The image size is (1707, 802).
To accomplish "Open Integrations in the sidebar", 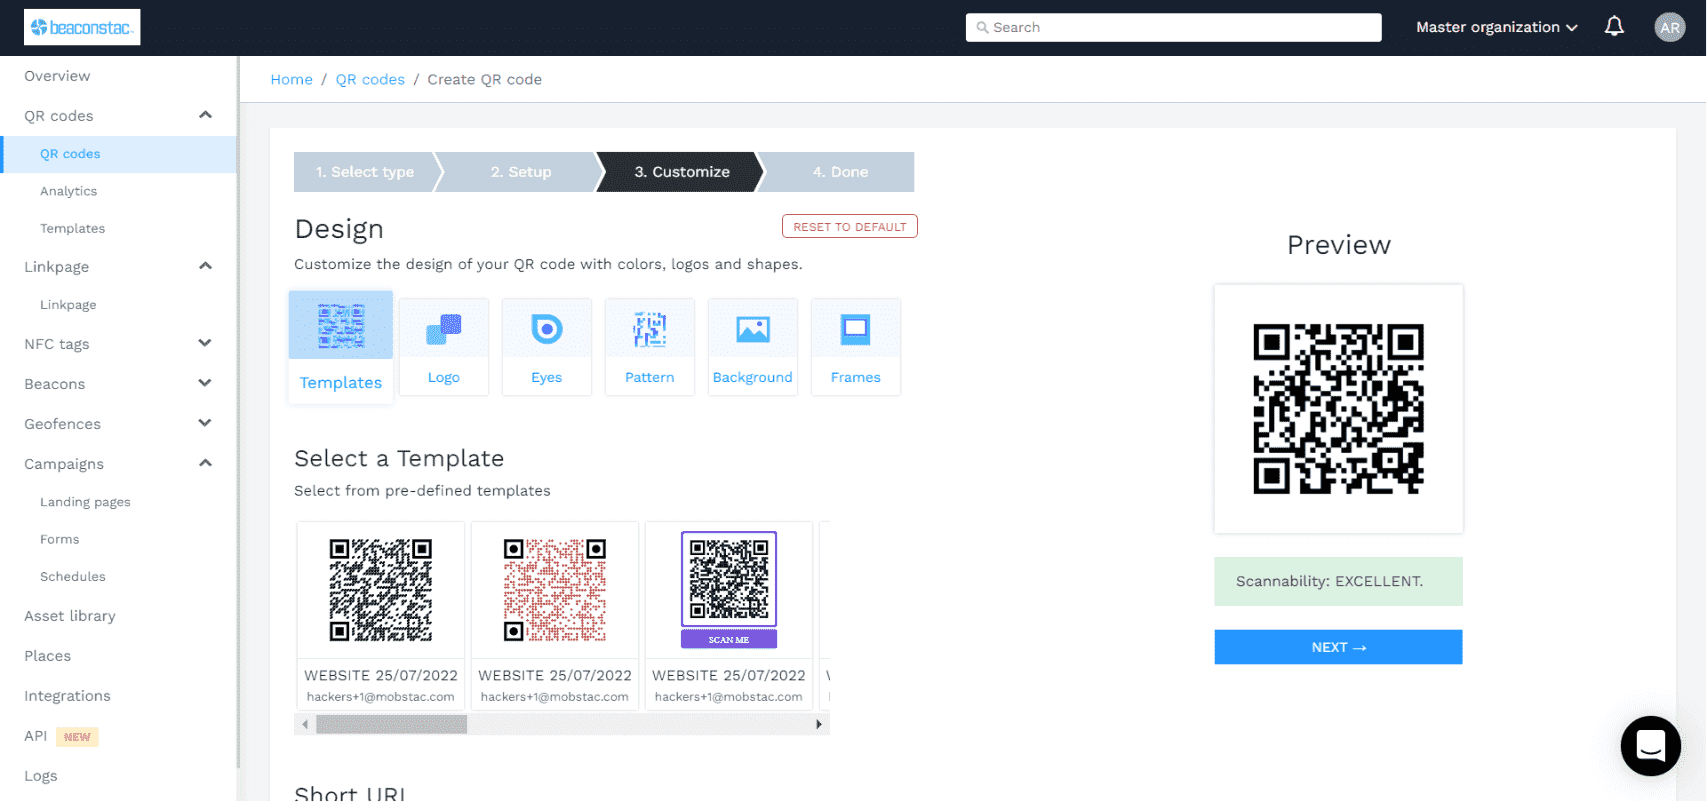I will tap(67, 696).
